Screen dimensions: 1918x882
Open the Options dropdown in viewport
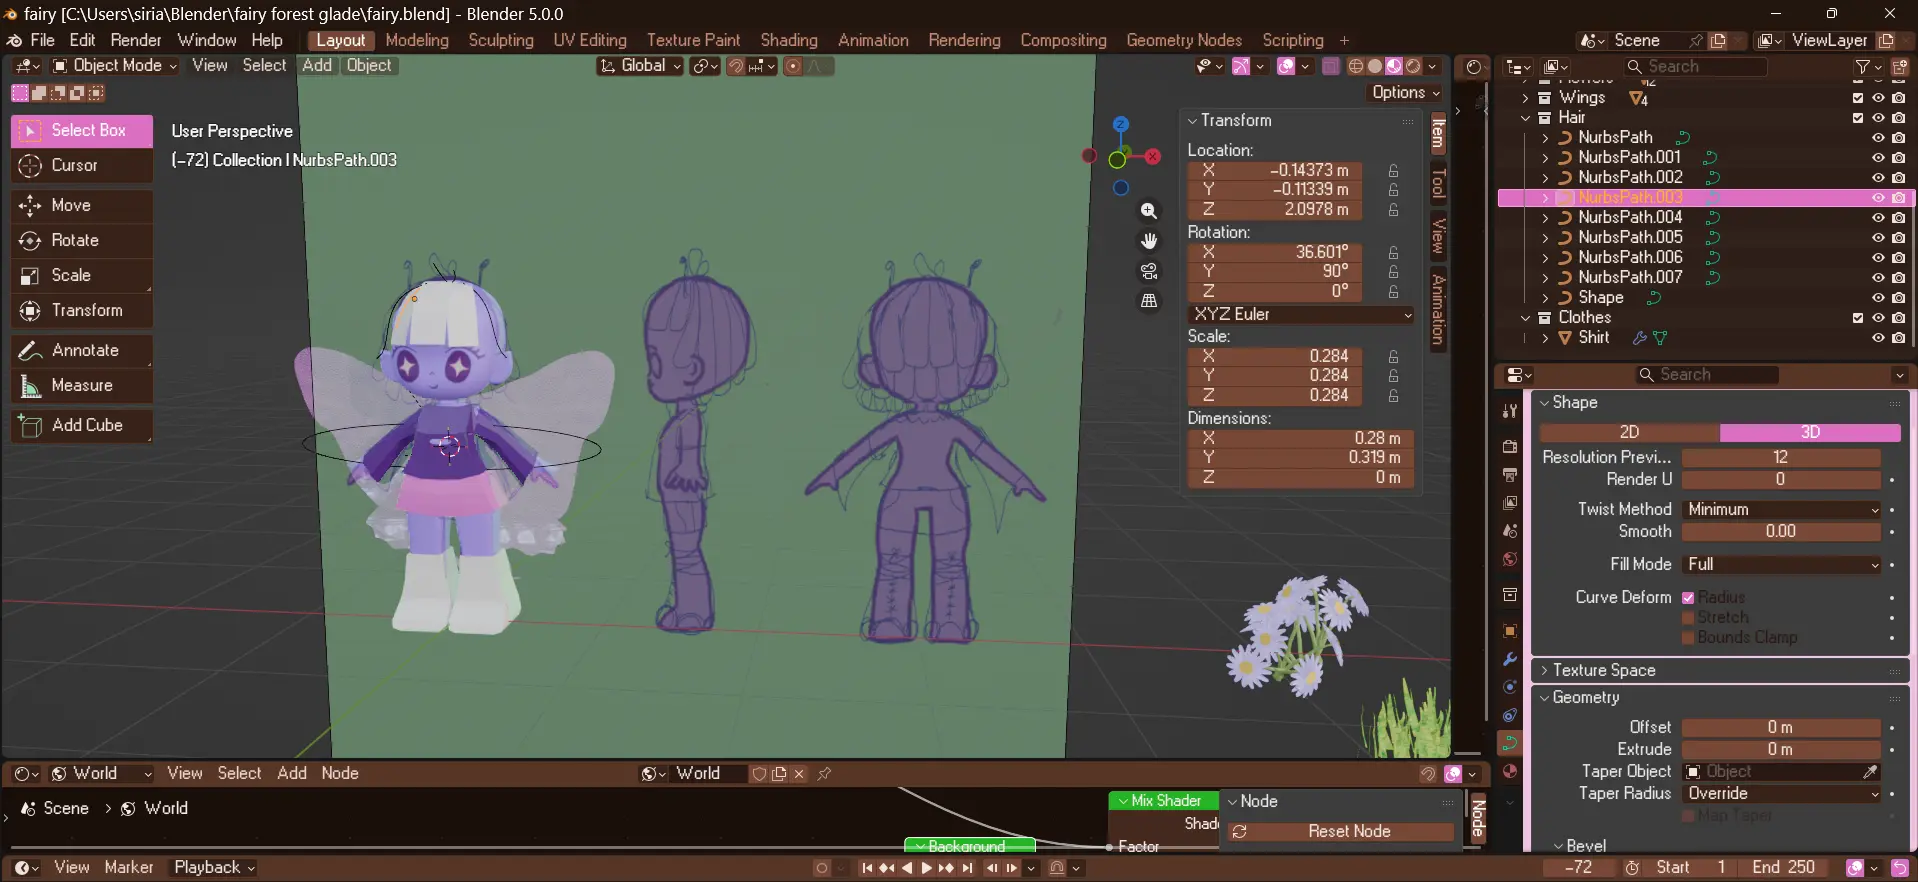point(1405,92)
